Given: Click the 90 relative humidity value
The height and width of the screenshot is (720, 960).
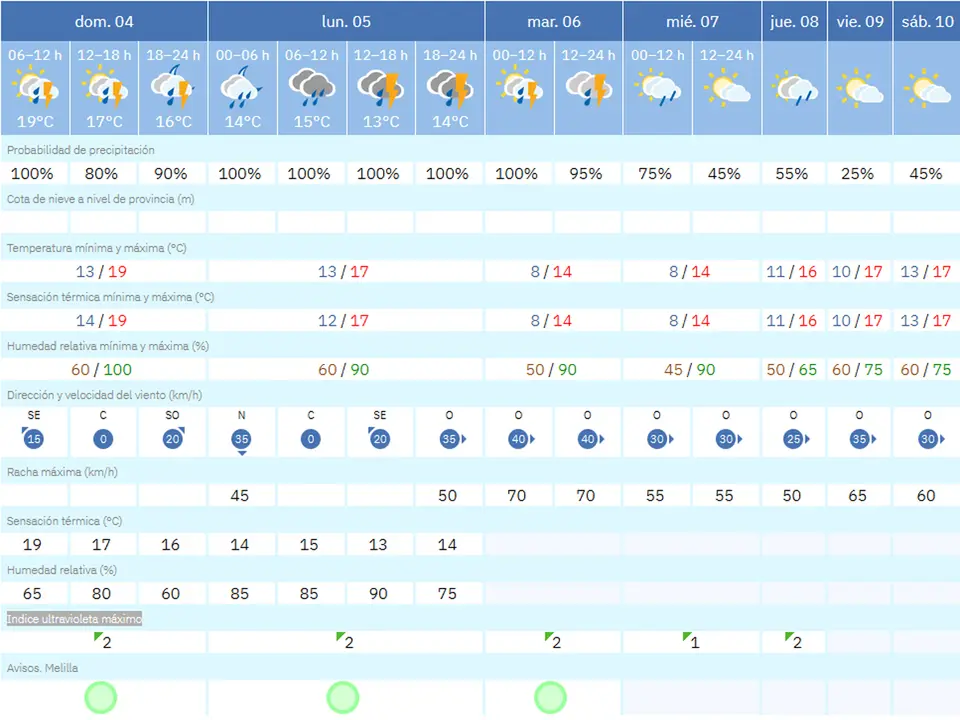Looking at the screenshot, I should pyautogui.click(x=378, y=593).
